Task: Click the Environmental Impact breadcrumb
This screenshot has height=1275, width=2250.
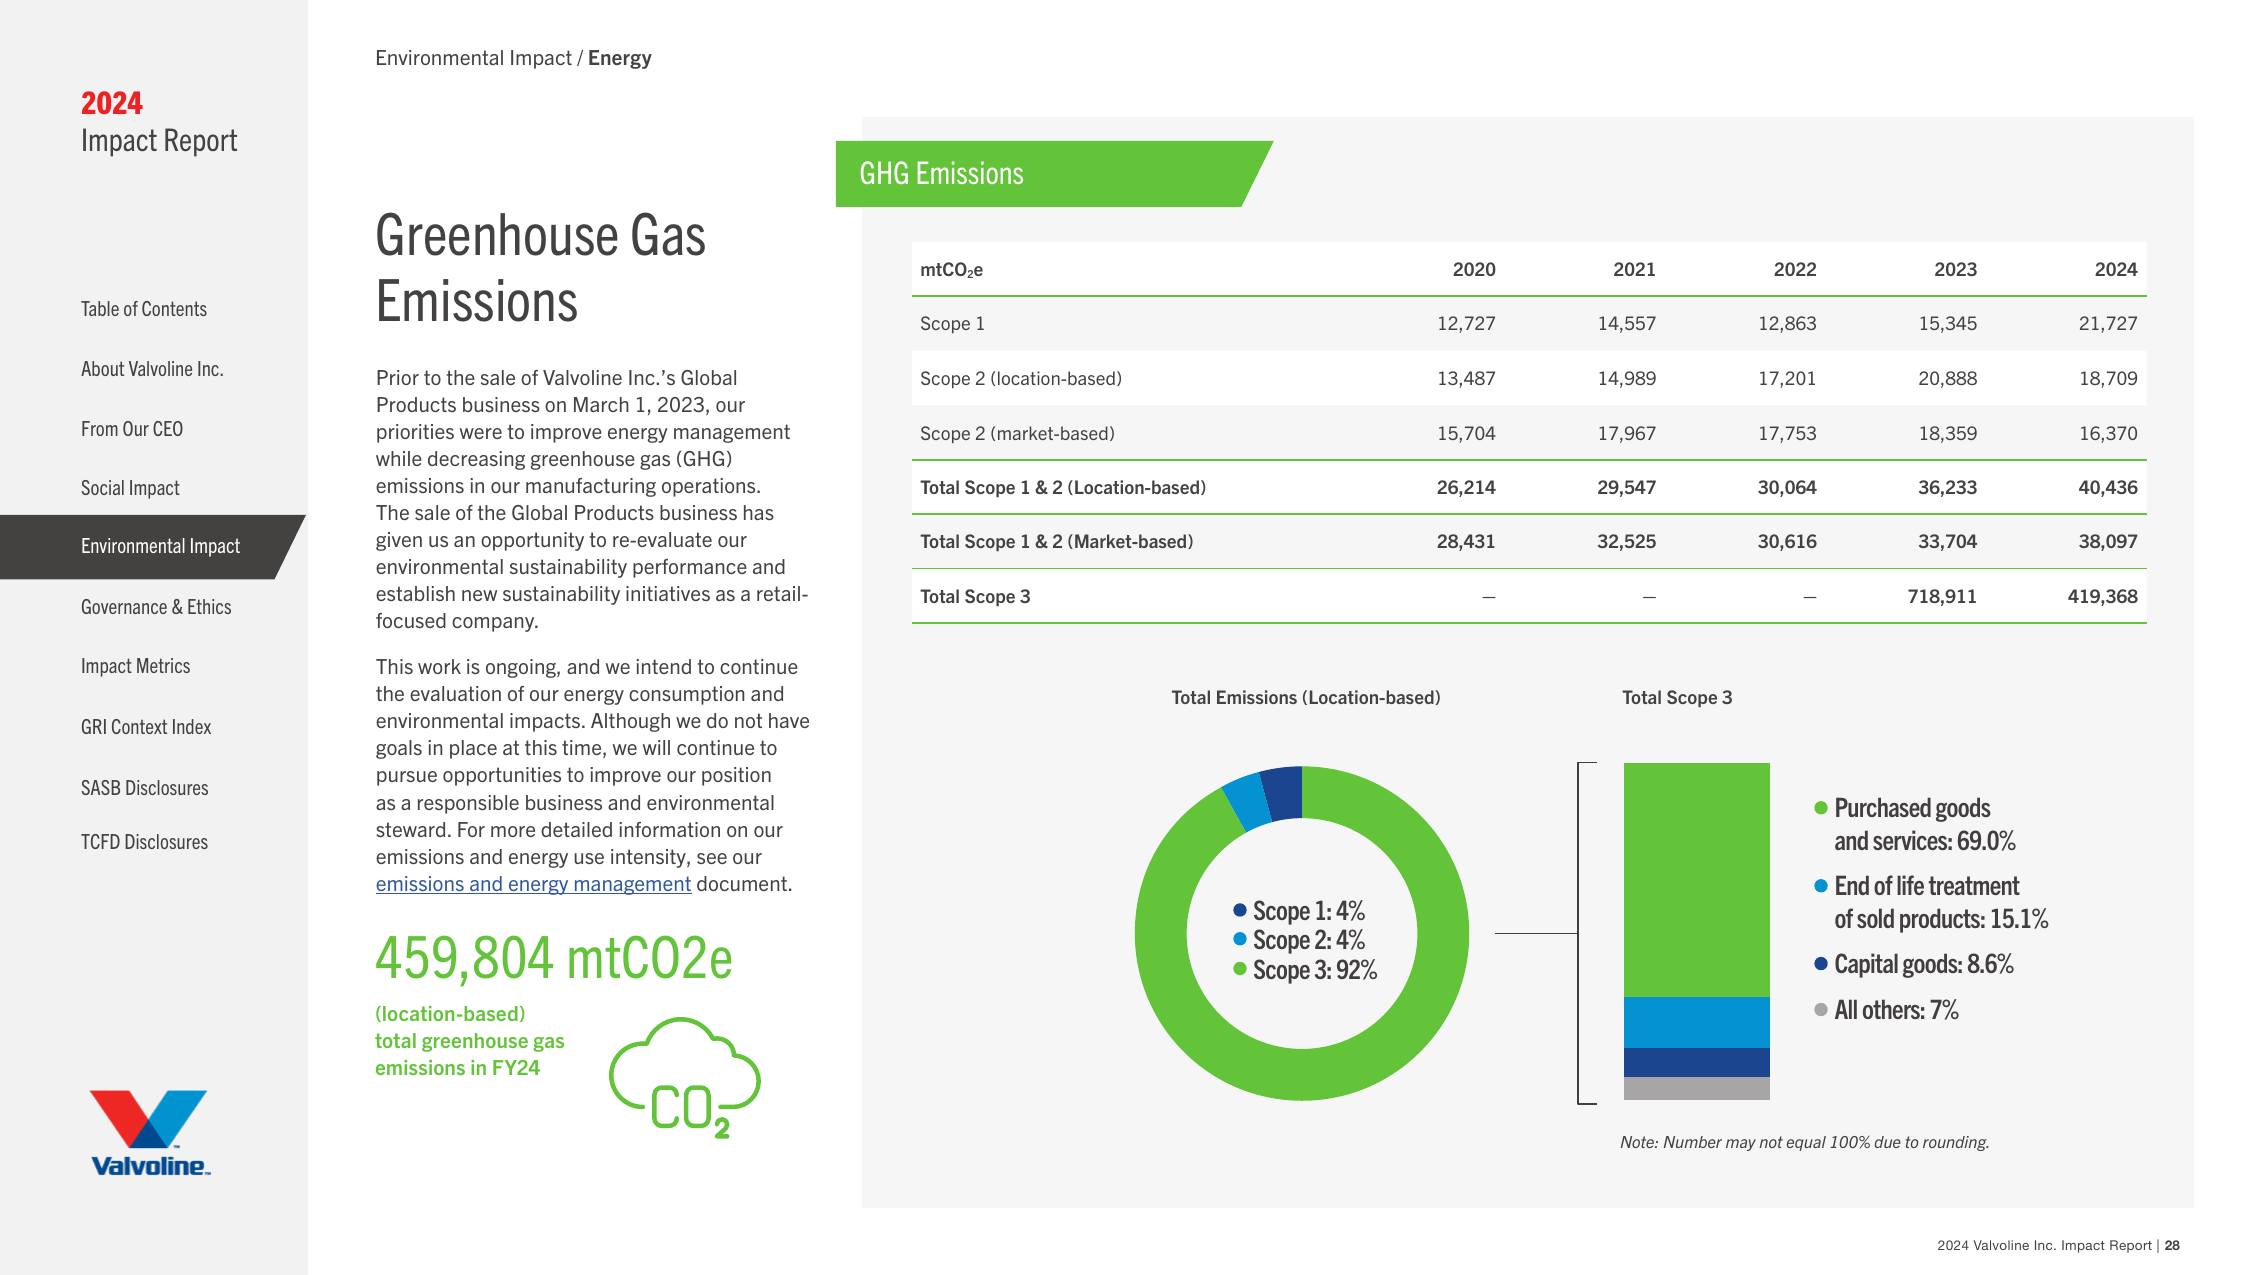Action: pyautogui.click(x=473, y=58)
